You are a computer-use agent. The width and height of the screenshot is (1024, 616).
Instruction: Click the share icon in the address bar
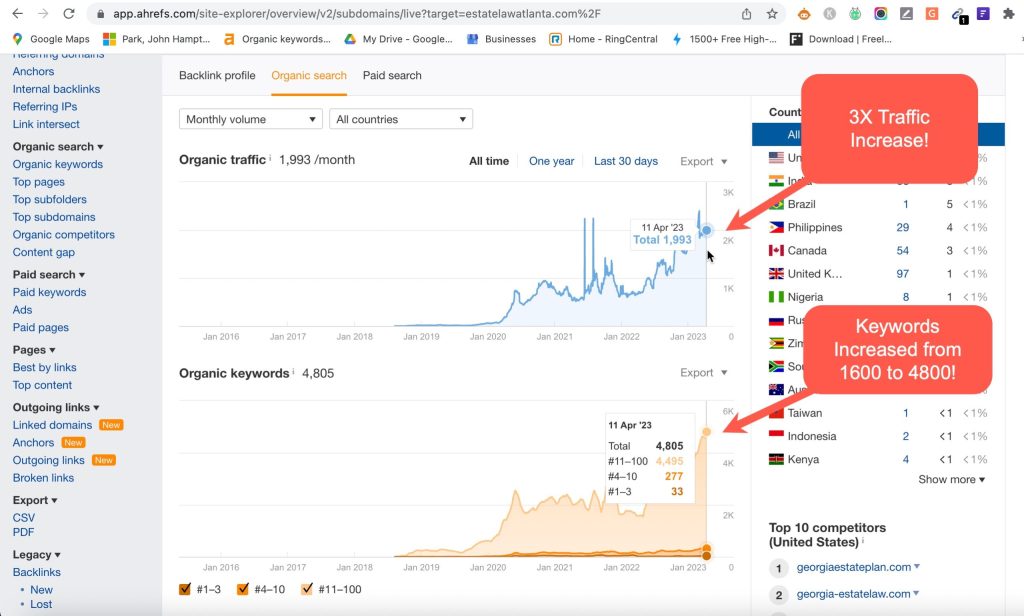(x=746, y=14)
